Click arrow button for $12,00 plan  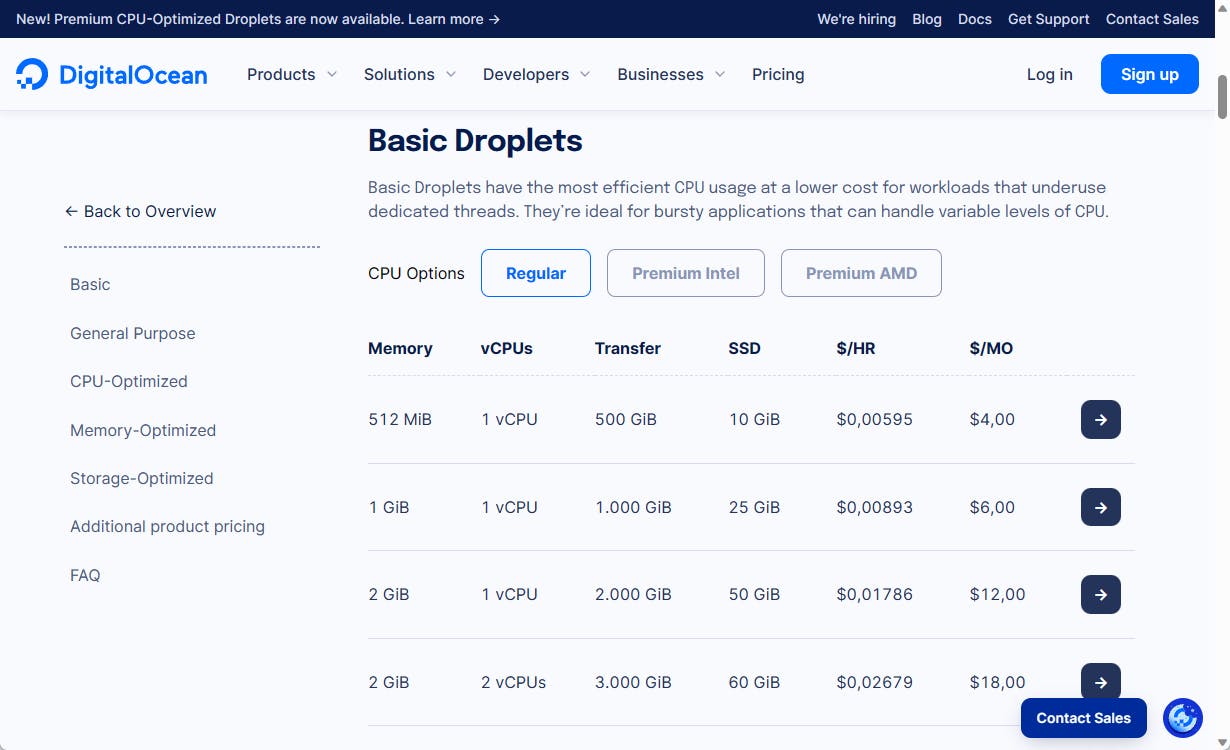tap(1101, 595)
